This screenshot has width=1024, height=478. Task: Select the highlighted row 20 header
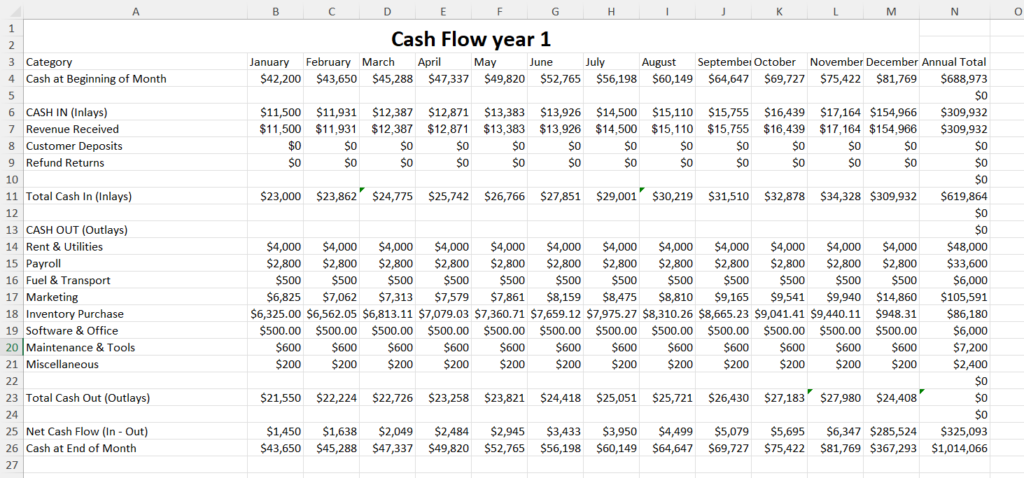pyautogui.click(x=10, y=347)
